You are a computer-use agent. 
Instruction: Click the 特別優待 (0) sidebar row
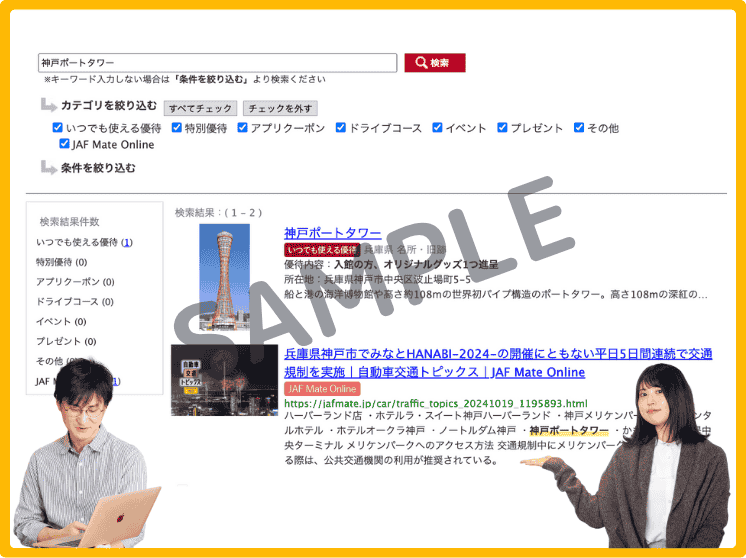pos(61,262)
